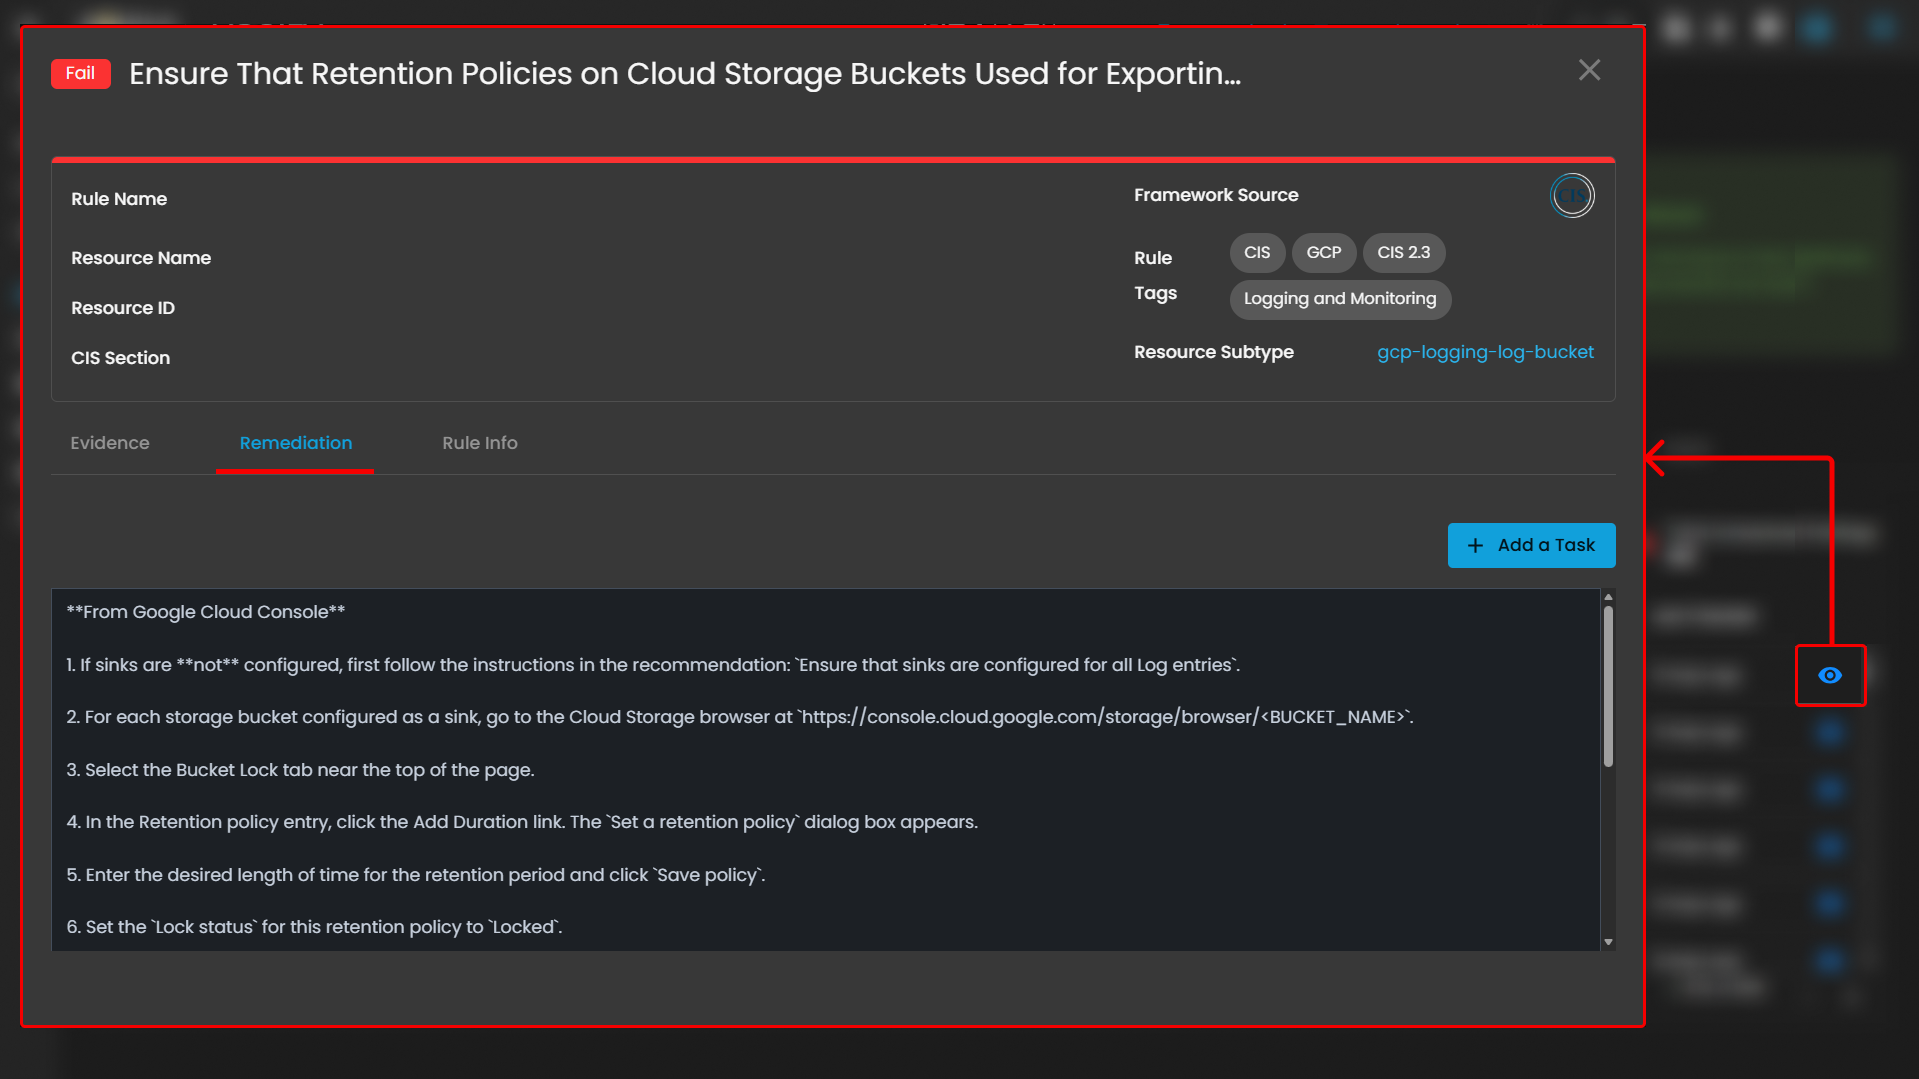The image size is (1919, 1079).
Task: Select the CIS 2.3 rule tag
Action: coord(1403,253)
